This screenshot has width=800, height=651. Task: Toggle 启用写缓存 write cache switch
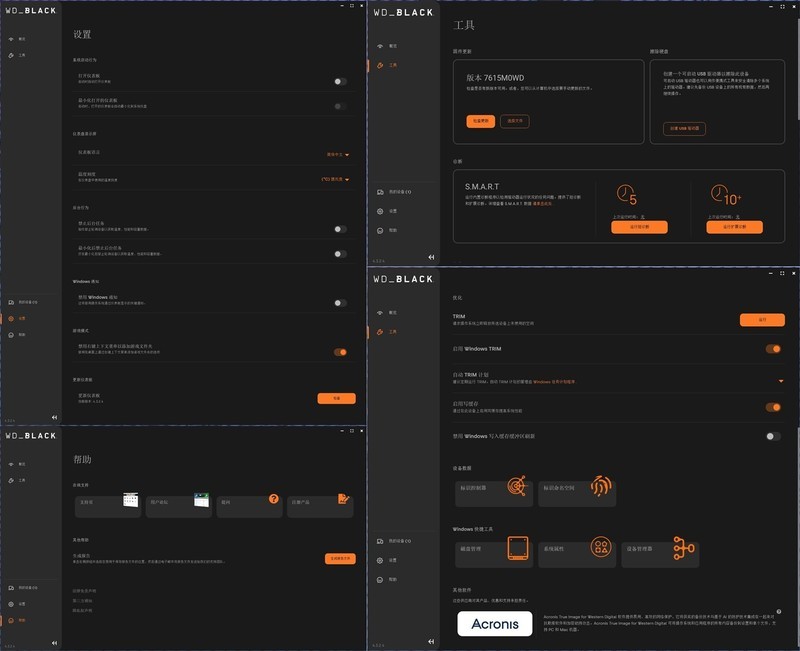pyautogui.click(x=773, y=408)
